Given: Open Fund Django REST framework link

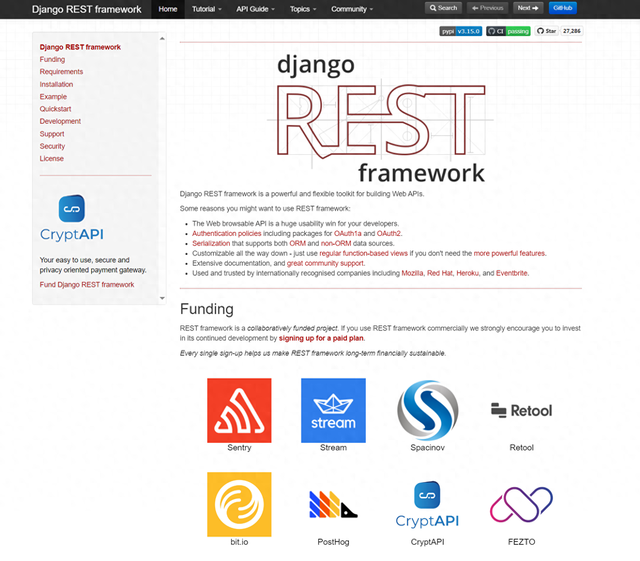Looking at the screenshot, I should (x=87, y=284).
